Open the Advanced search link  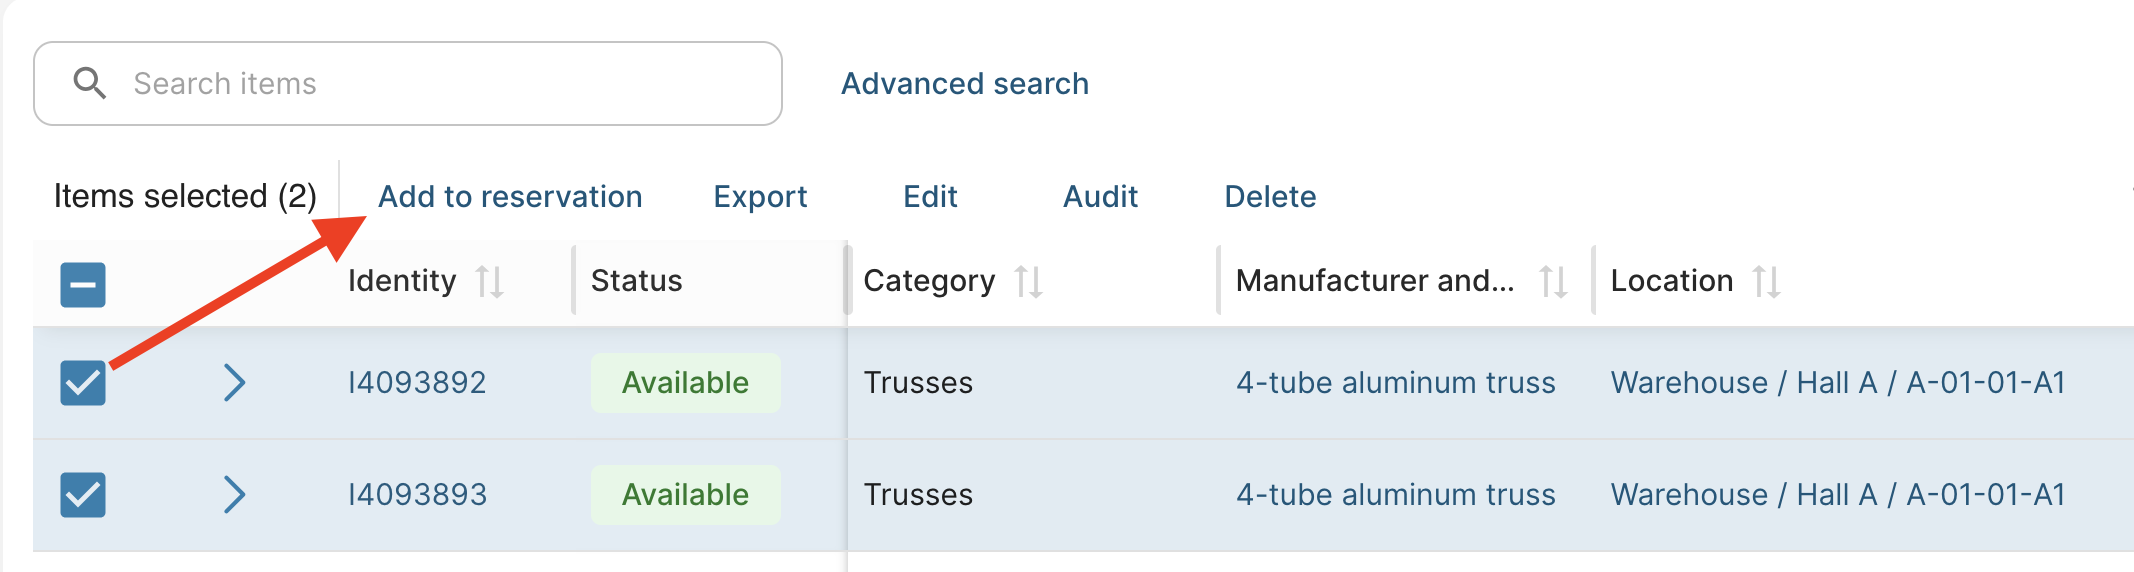[964, 84]
